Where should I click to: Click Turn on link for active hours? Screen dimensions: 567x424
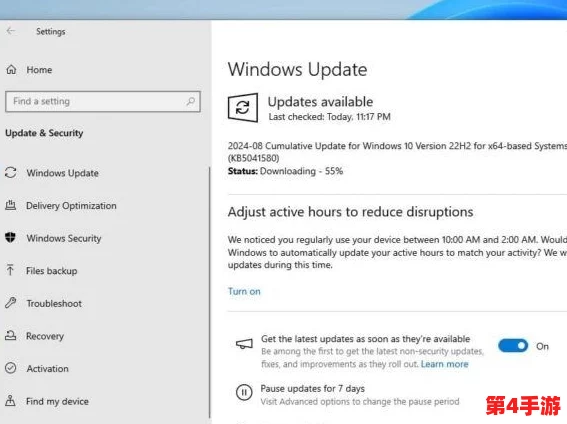pyautogui.click(x=244, y=291)
